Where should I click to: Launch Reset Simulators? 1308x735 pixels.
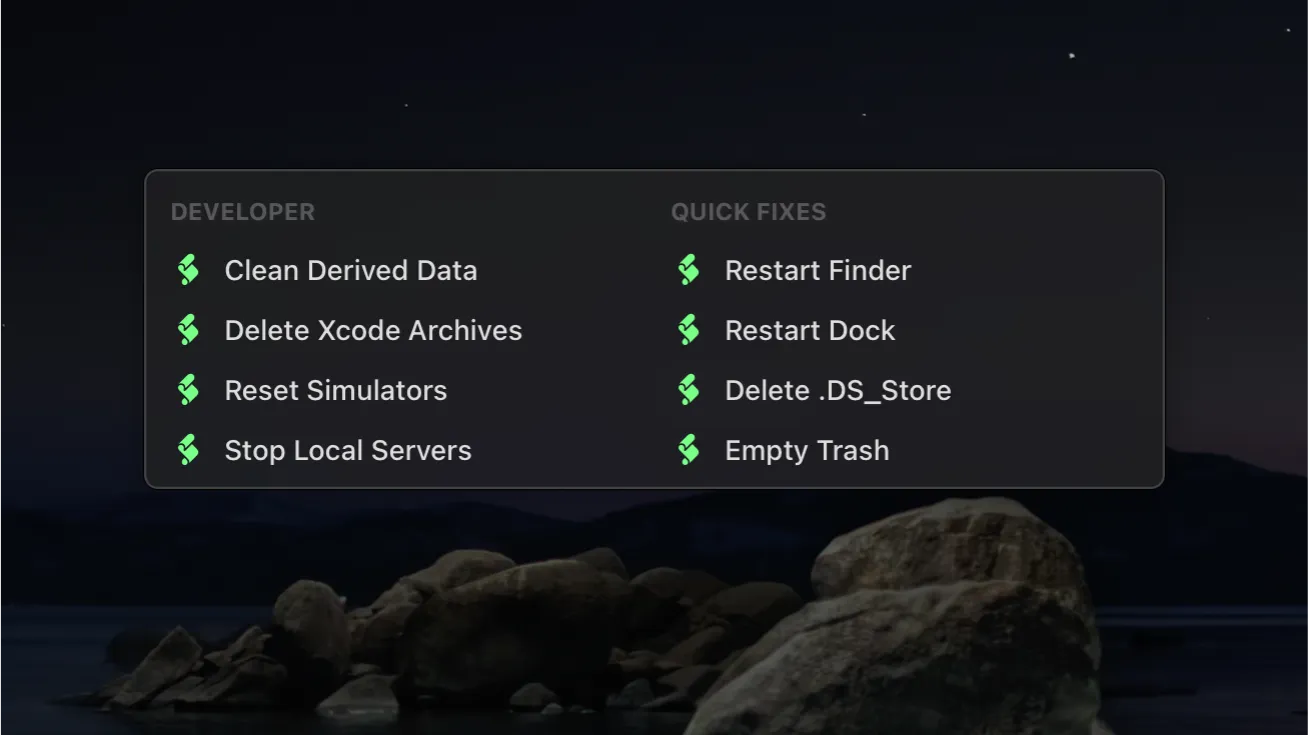(x=336, y=390)
